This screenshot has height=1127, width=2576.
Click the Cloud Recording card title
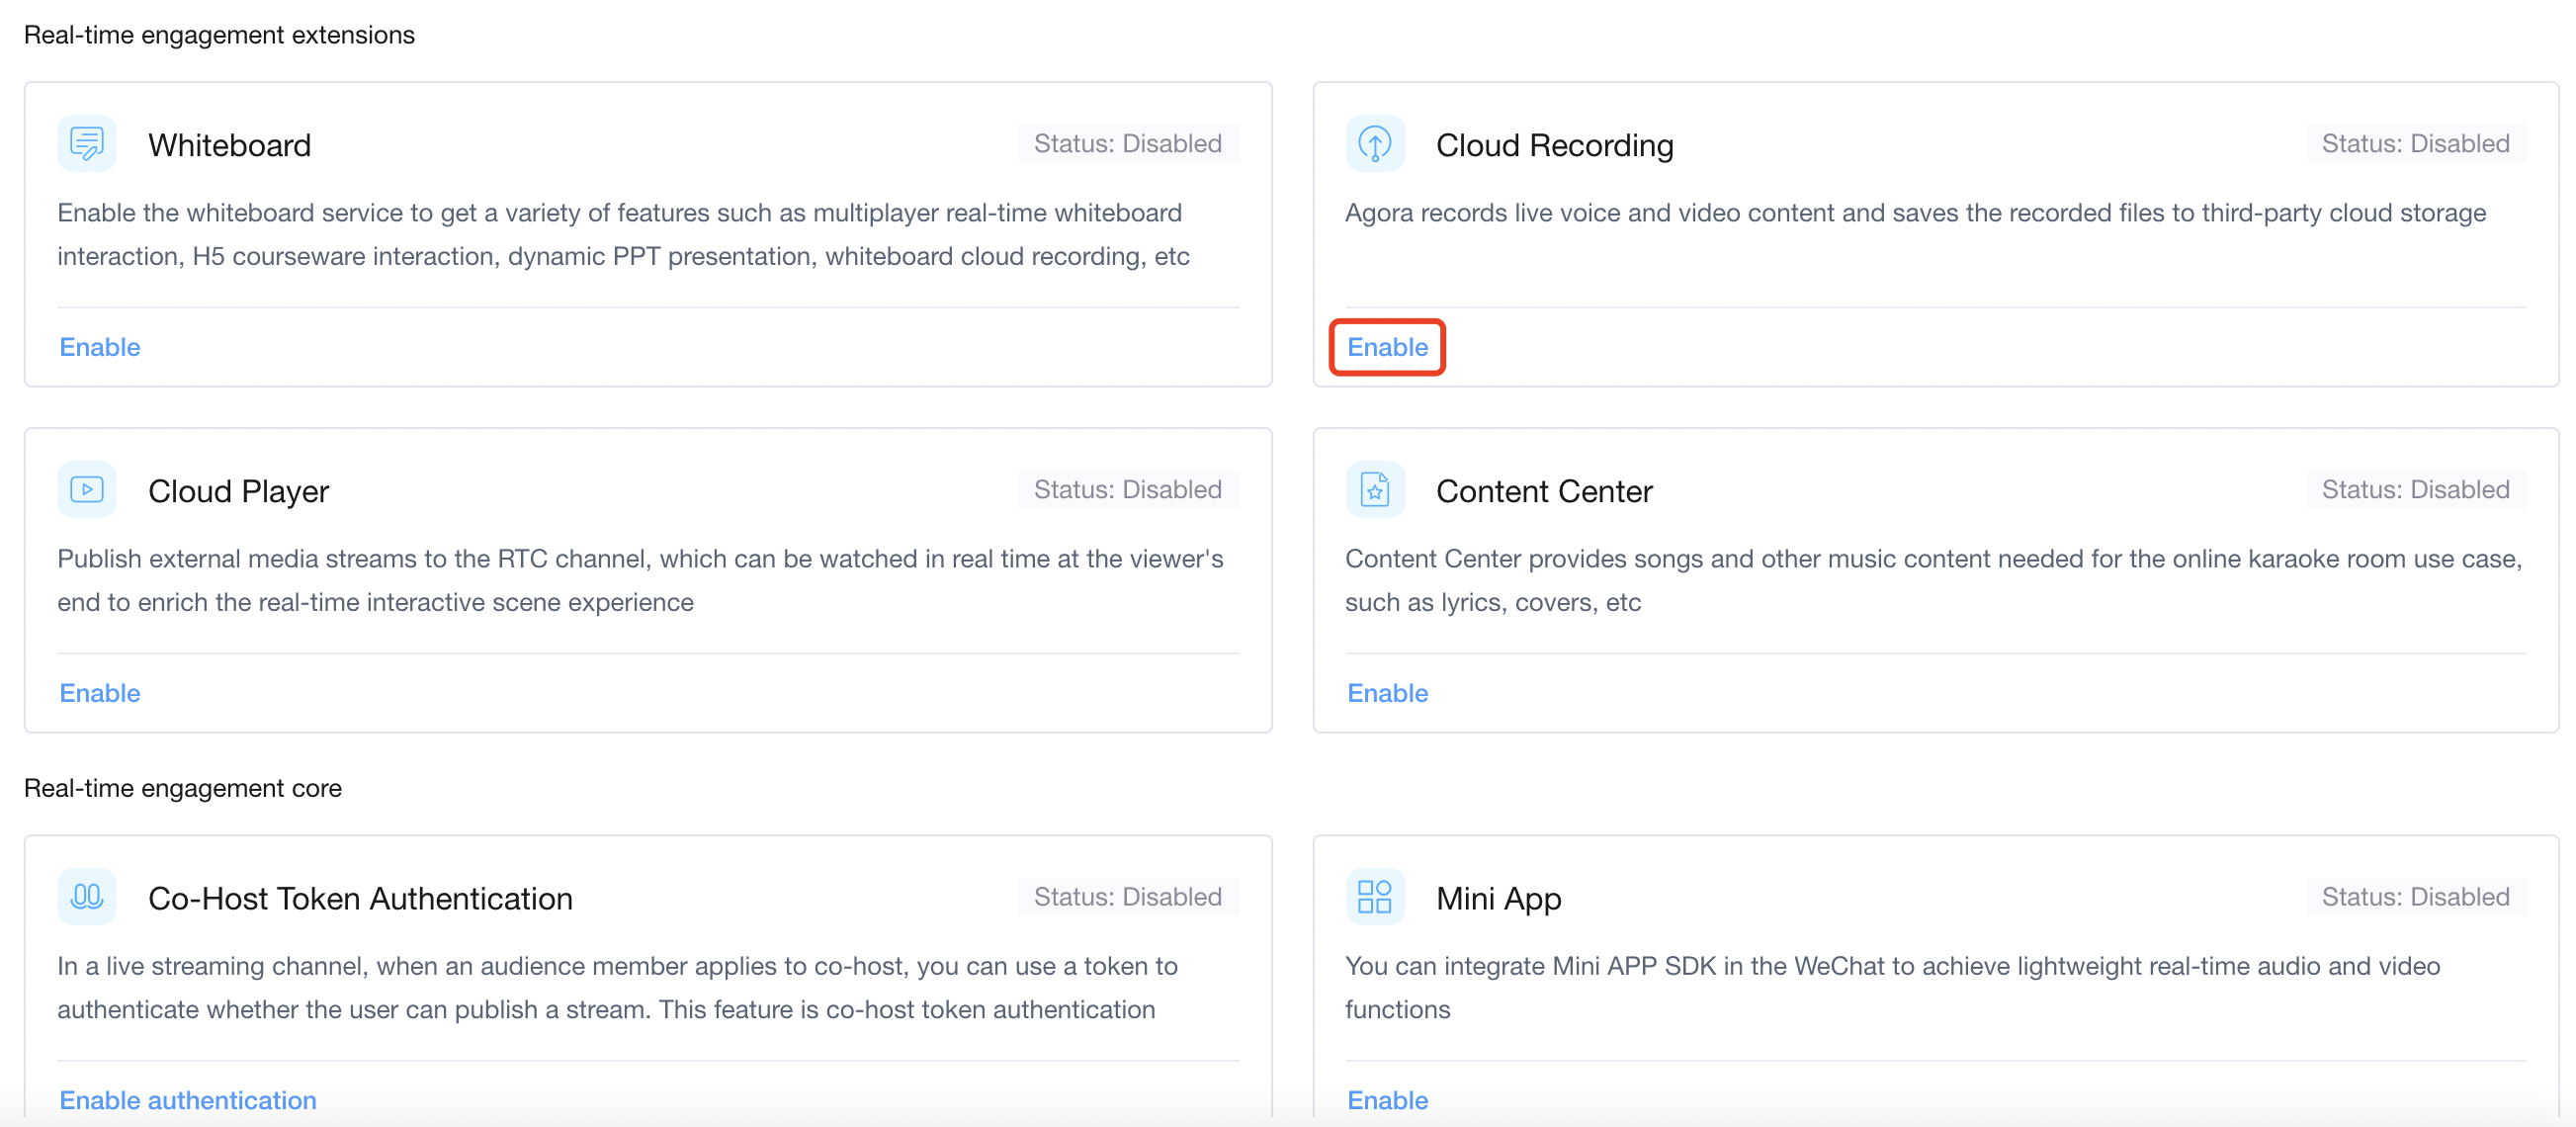click(1555, 146)
